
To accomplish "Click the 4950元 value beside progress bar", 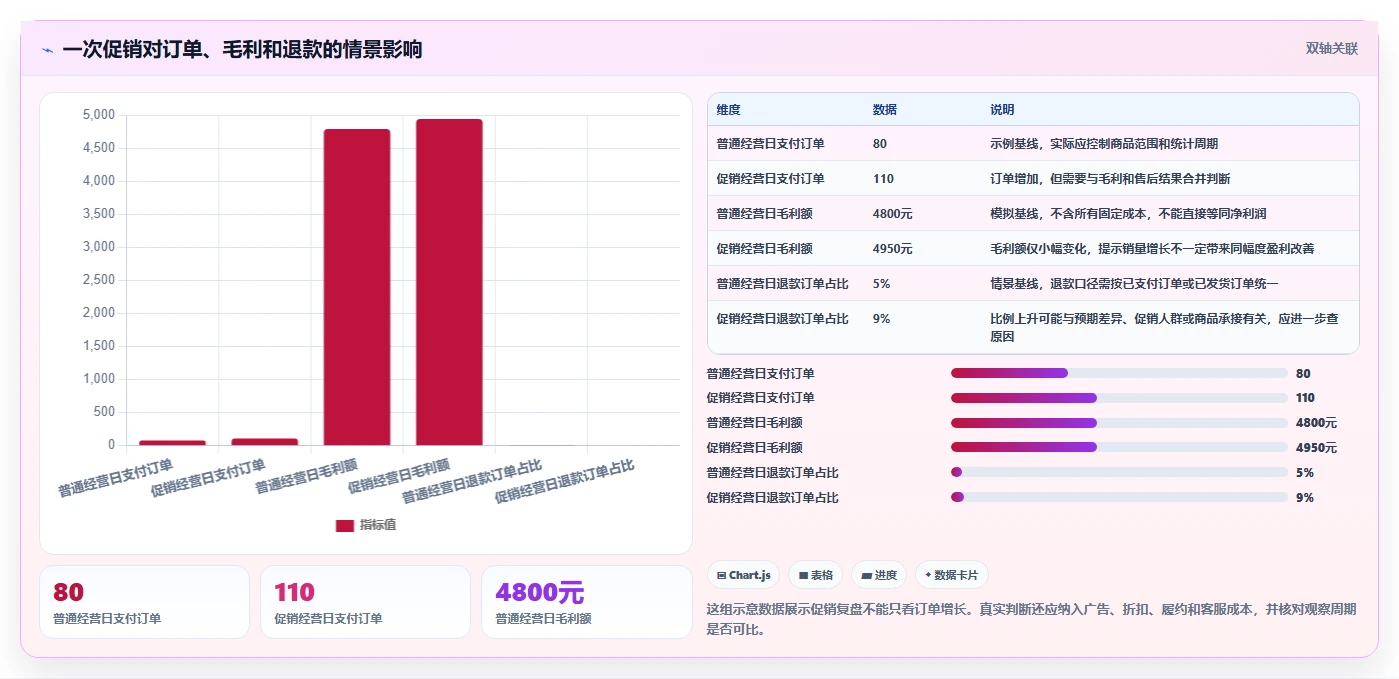I will click(1316, 448).
